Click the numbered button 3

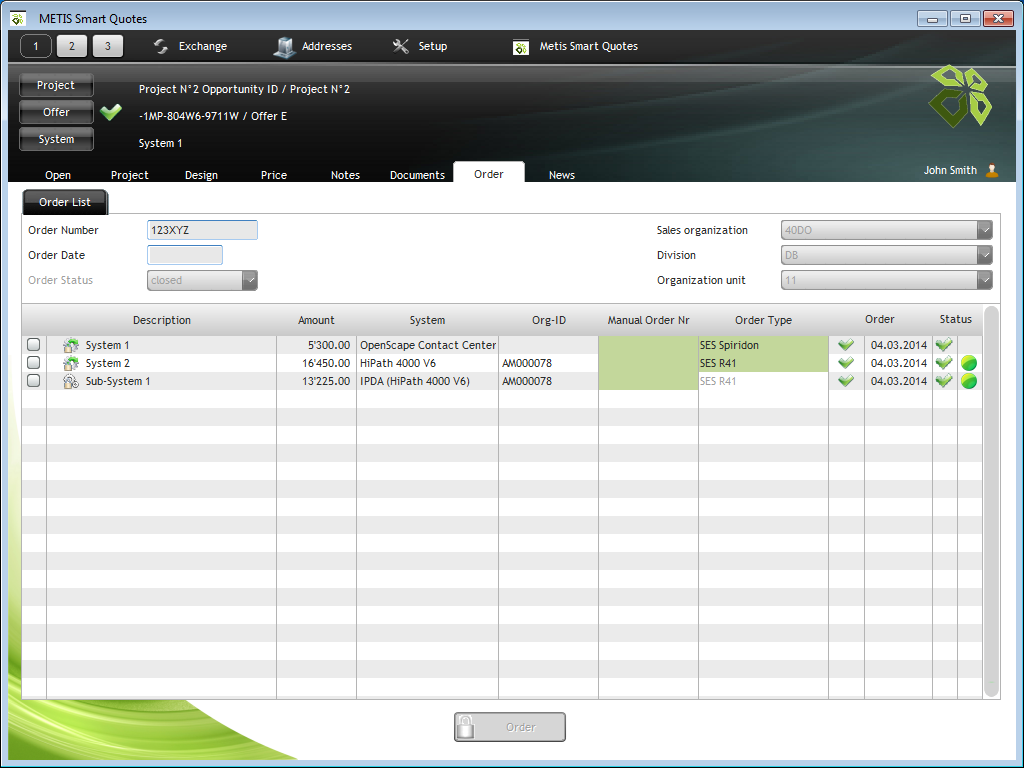[x=108, y=46]
